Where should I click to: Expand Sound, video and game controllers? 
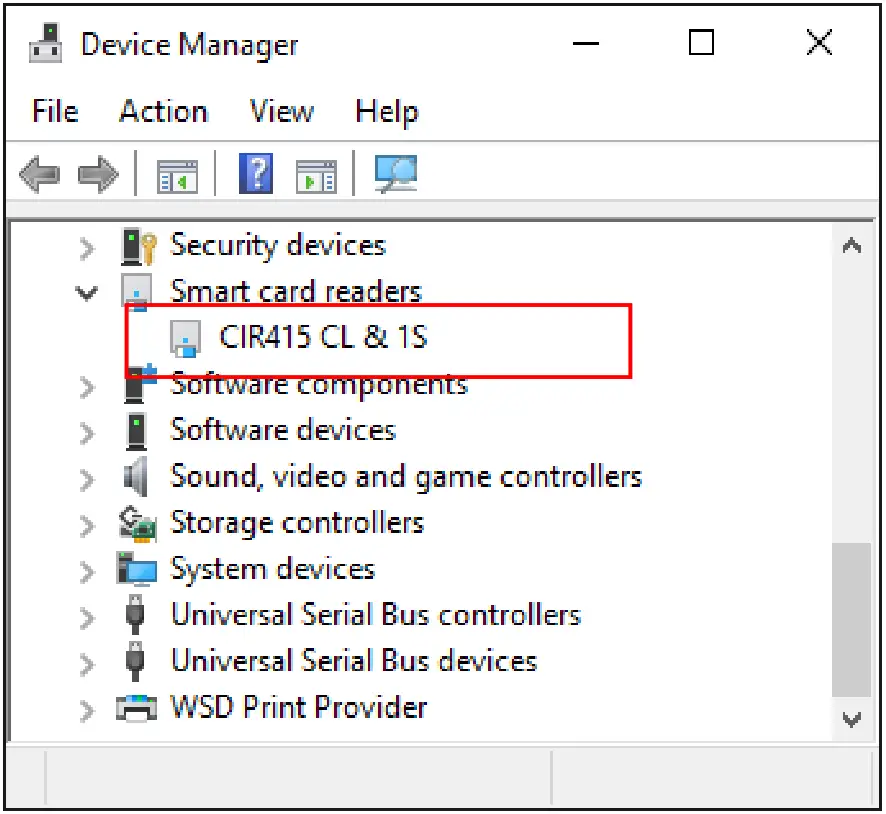point(88,478)
